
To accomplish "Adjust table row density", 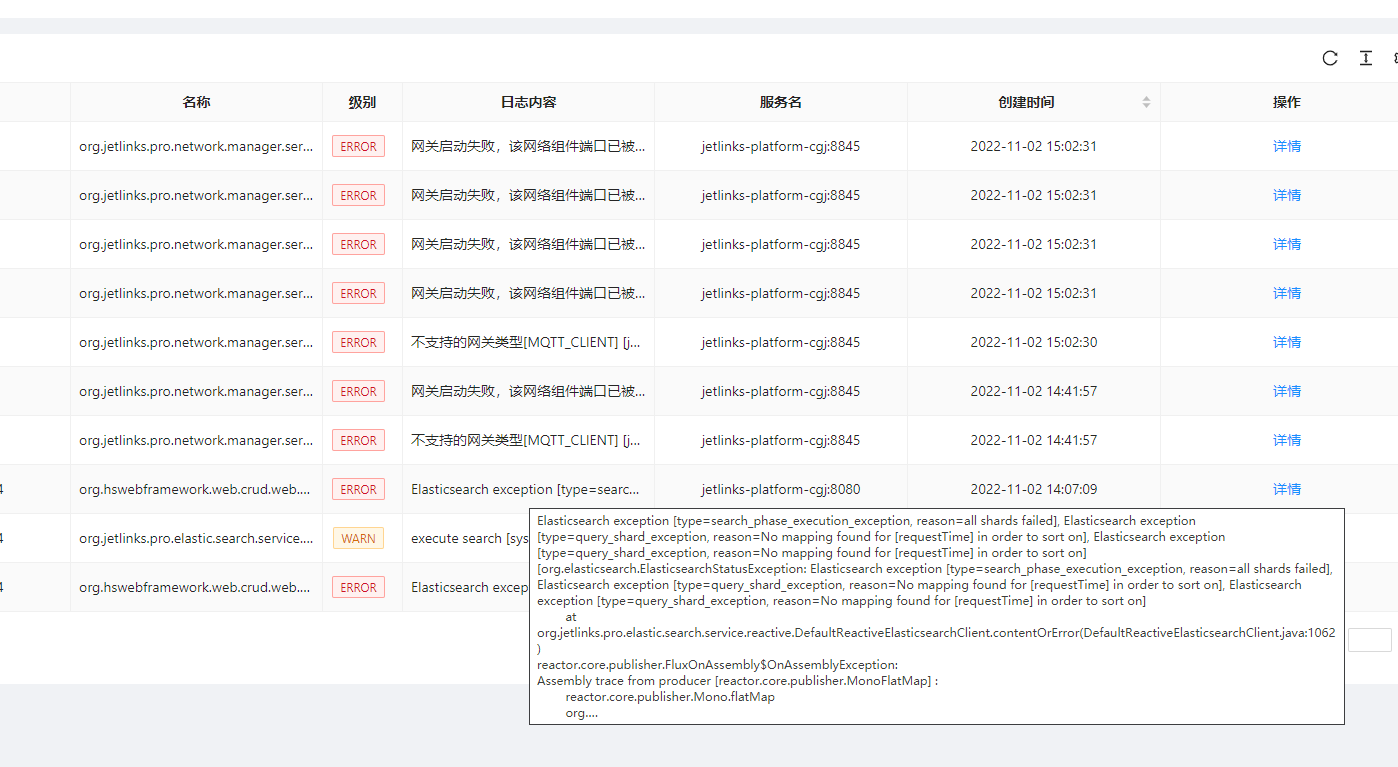I will tap(1365, 58).
